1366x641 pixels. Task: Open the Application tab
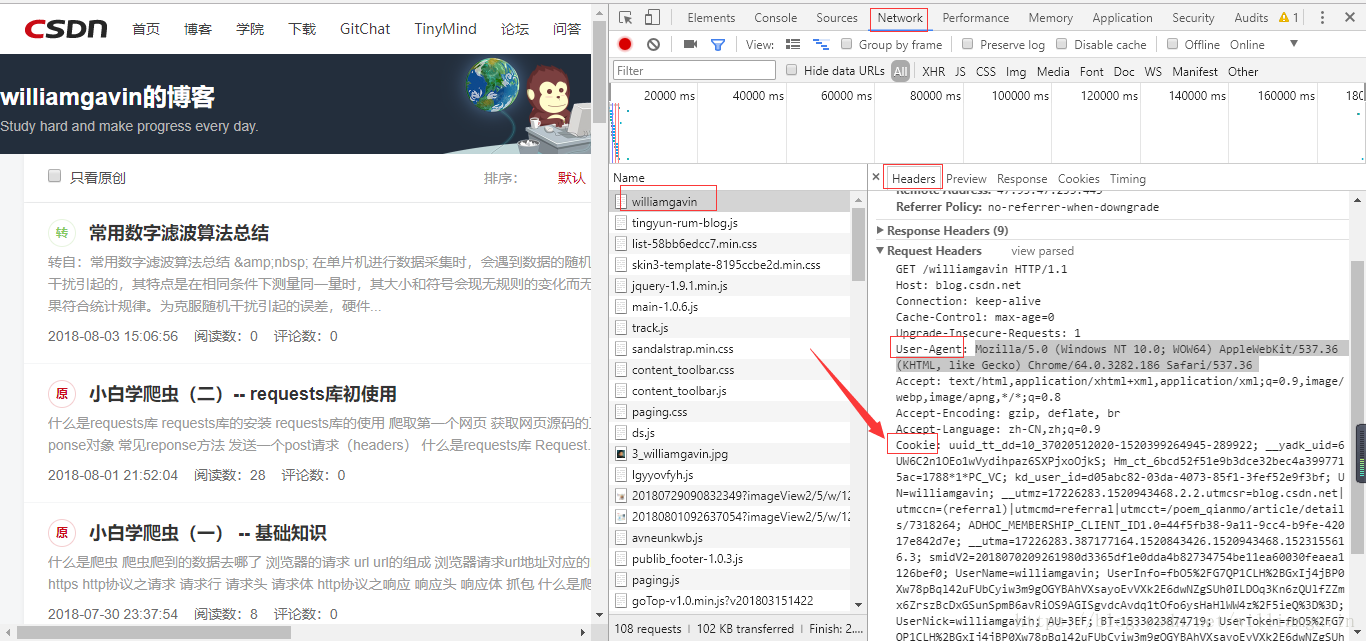pos(1122,18)
